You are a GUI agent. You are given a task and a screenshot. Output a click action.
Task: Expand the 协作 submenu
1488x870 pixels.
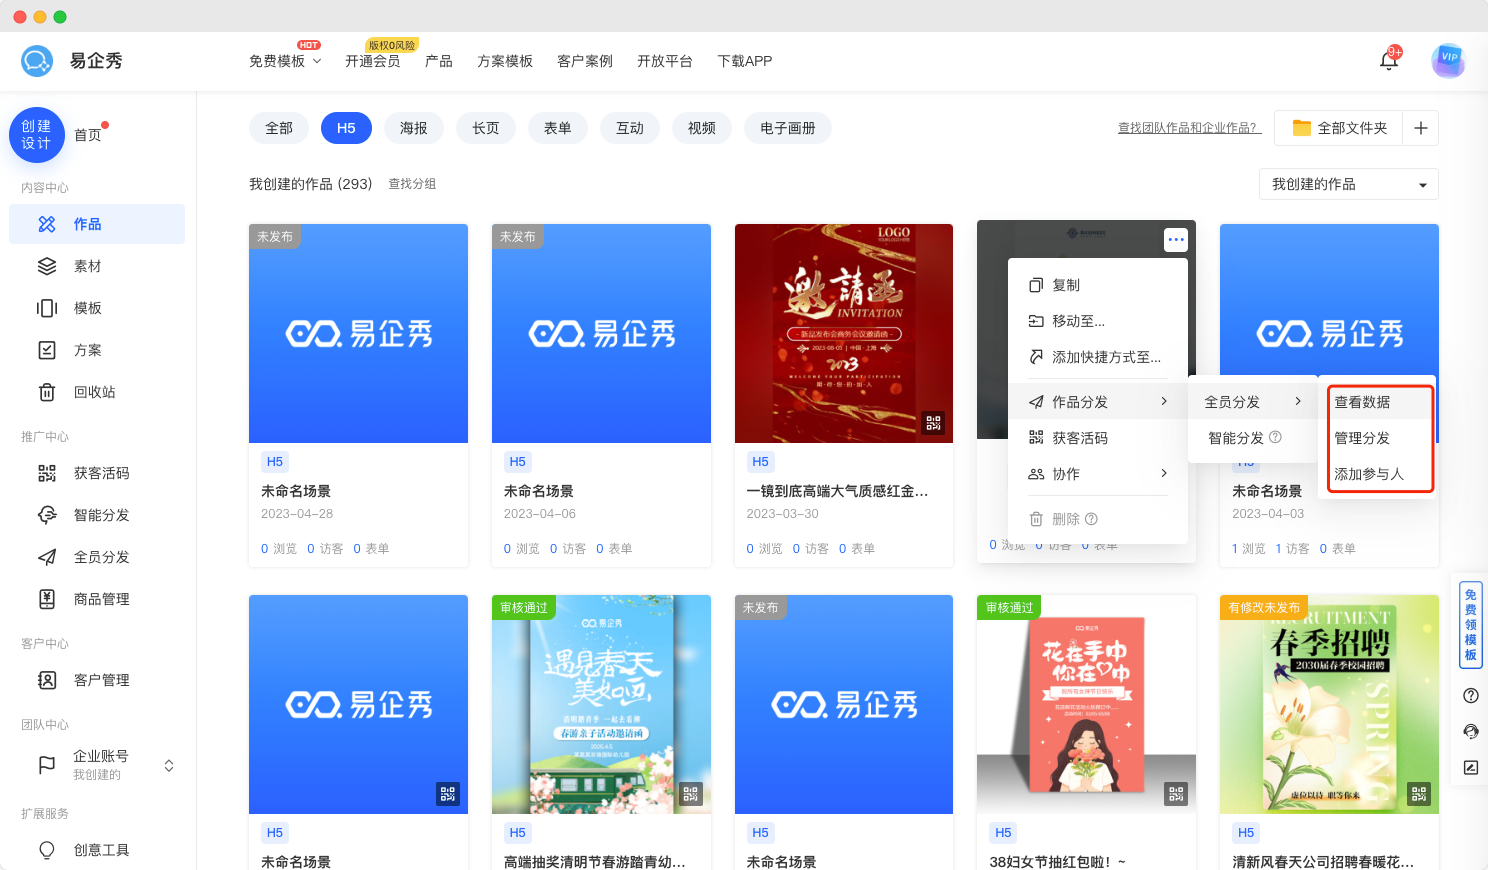[x=1098, y=474]
